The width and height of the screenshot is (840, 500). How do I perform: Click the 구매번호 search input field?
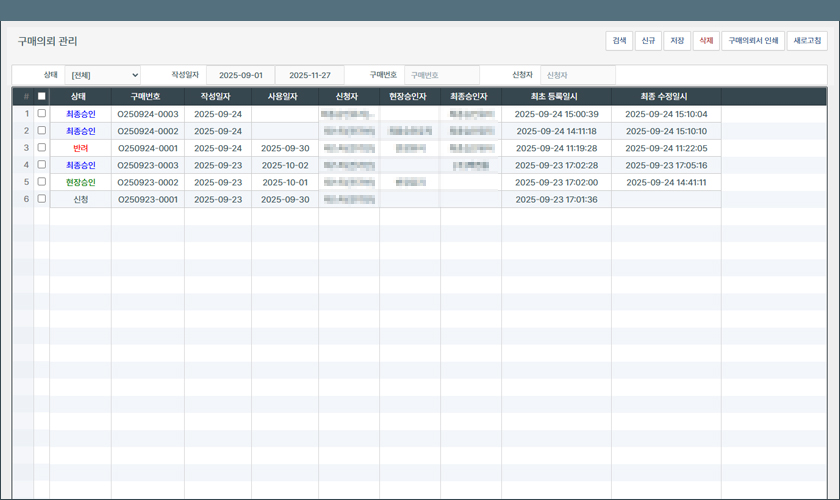coord(436,75)
